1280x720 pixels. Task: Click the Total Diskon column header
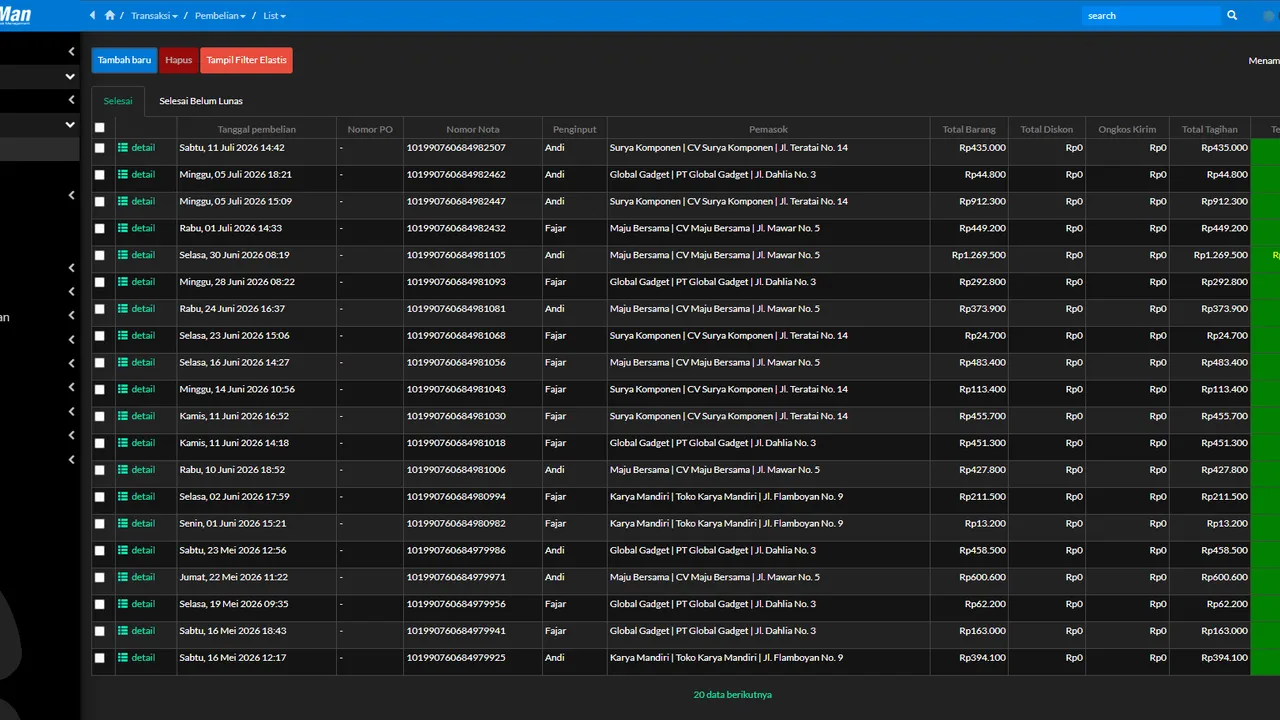point(1047,129)
